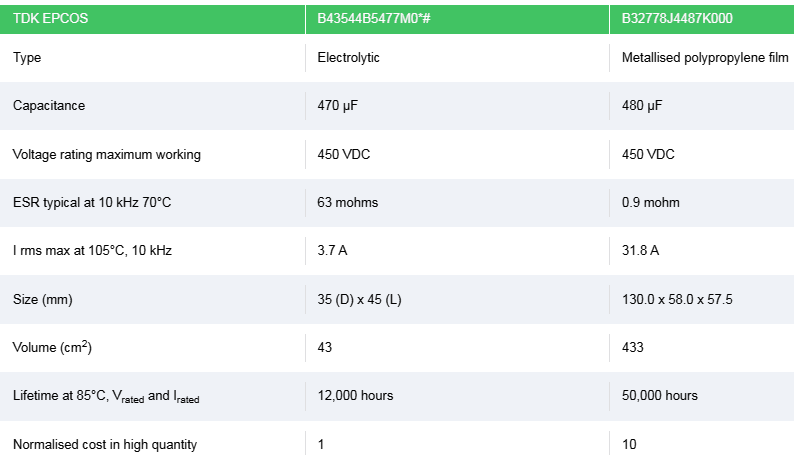Click the Normalised cost in high quantity label
Image resolution: width=794 pixels, height=455 pixels.
105,443
